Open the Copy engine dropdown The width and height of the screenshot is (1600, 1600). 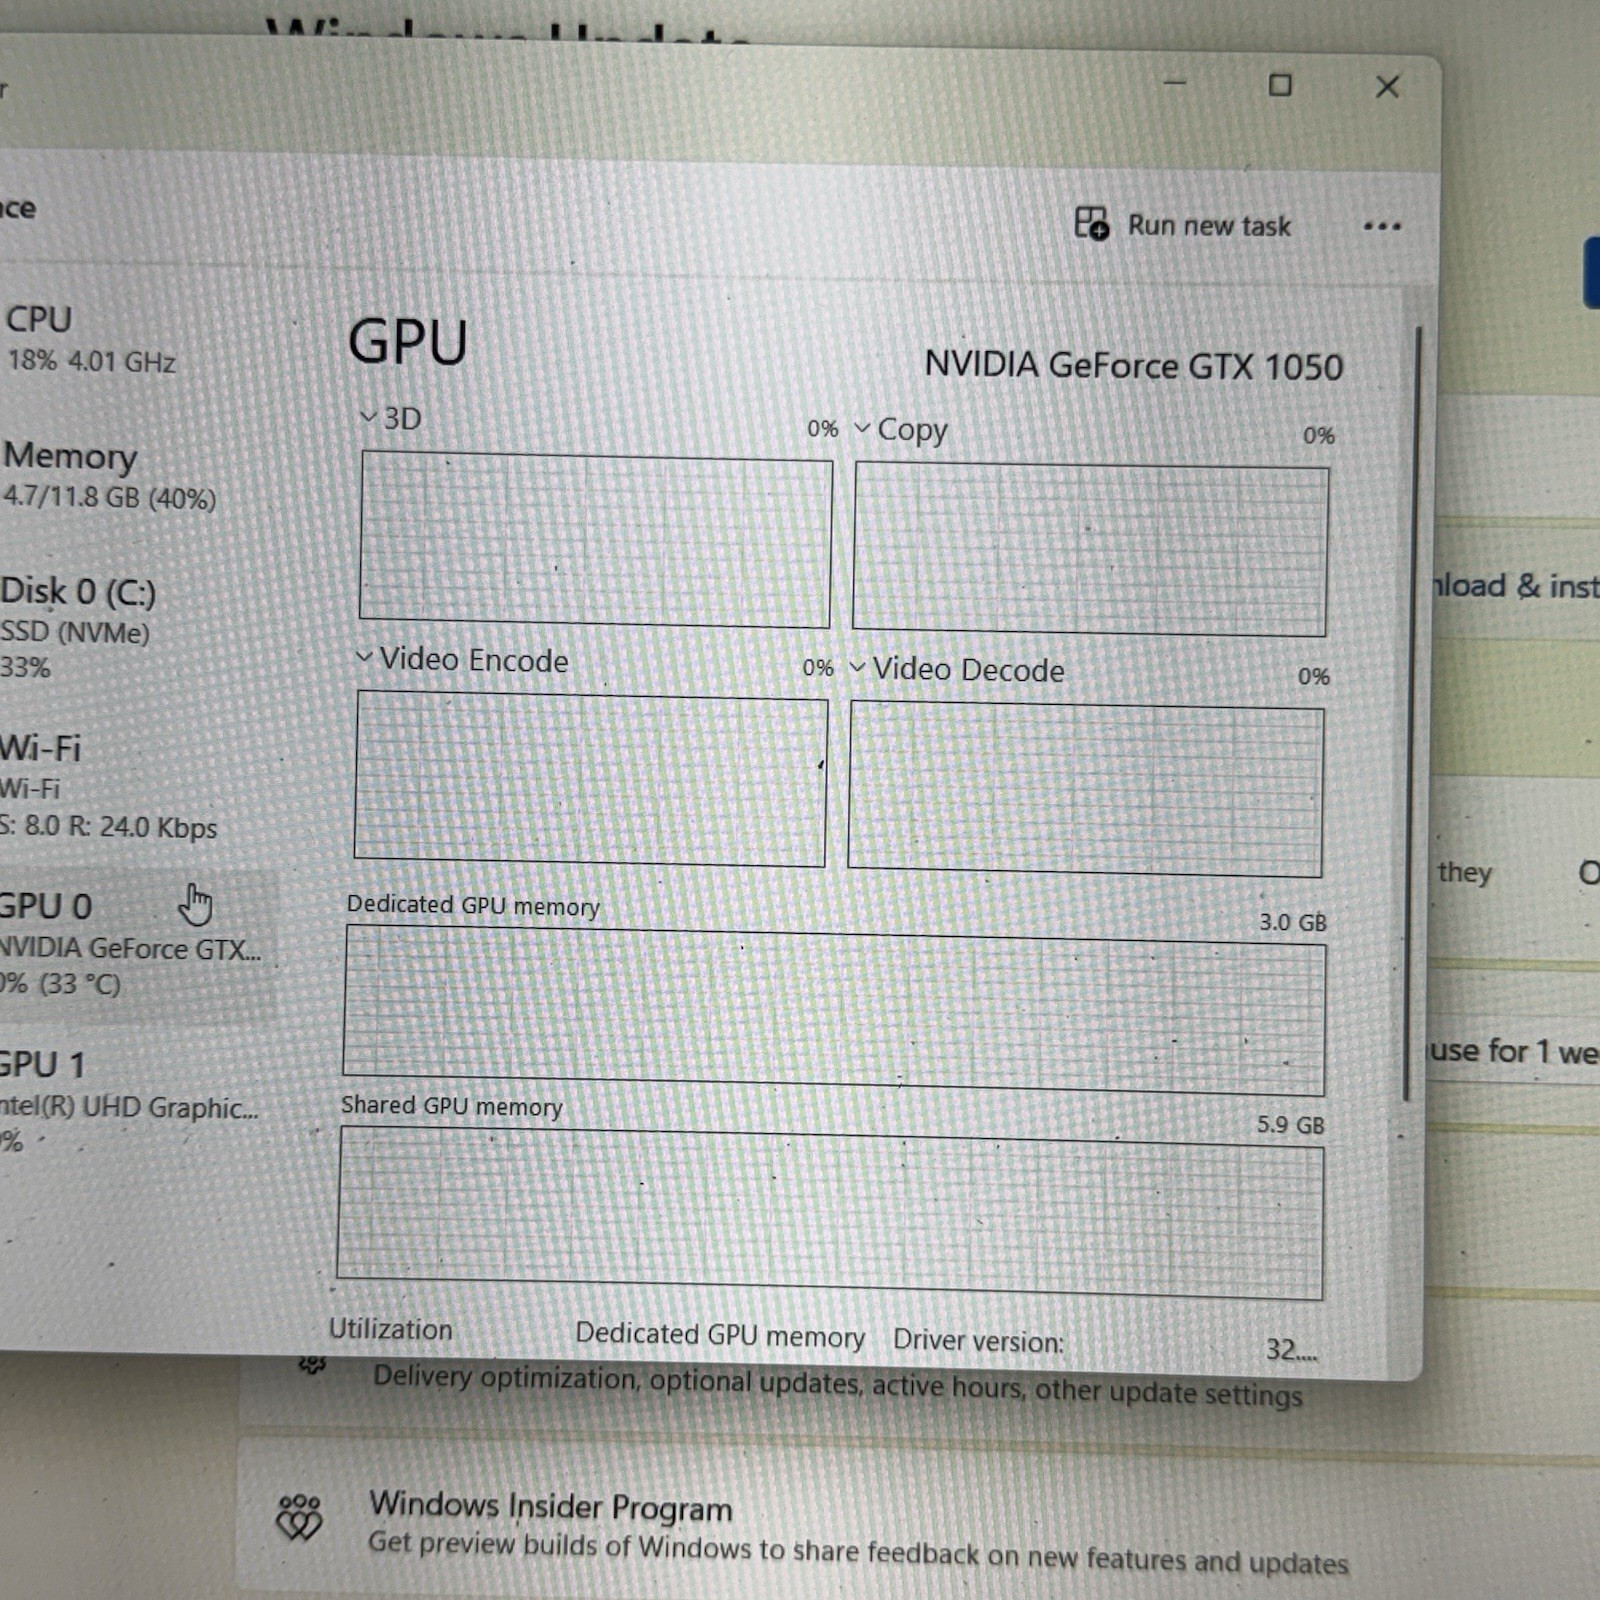point(862,428)
